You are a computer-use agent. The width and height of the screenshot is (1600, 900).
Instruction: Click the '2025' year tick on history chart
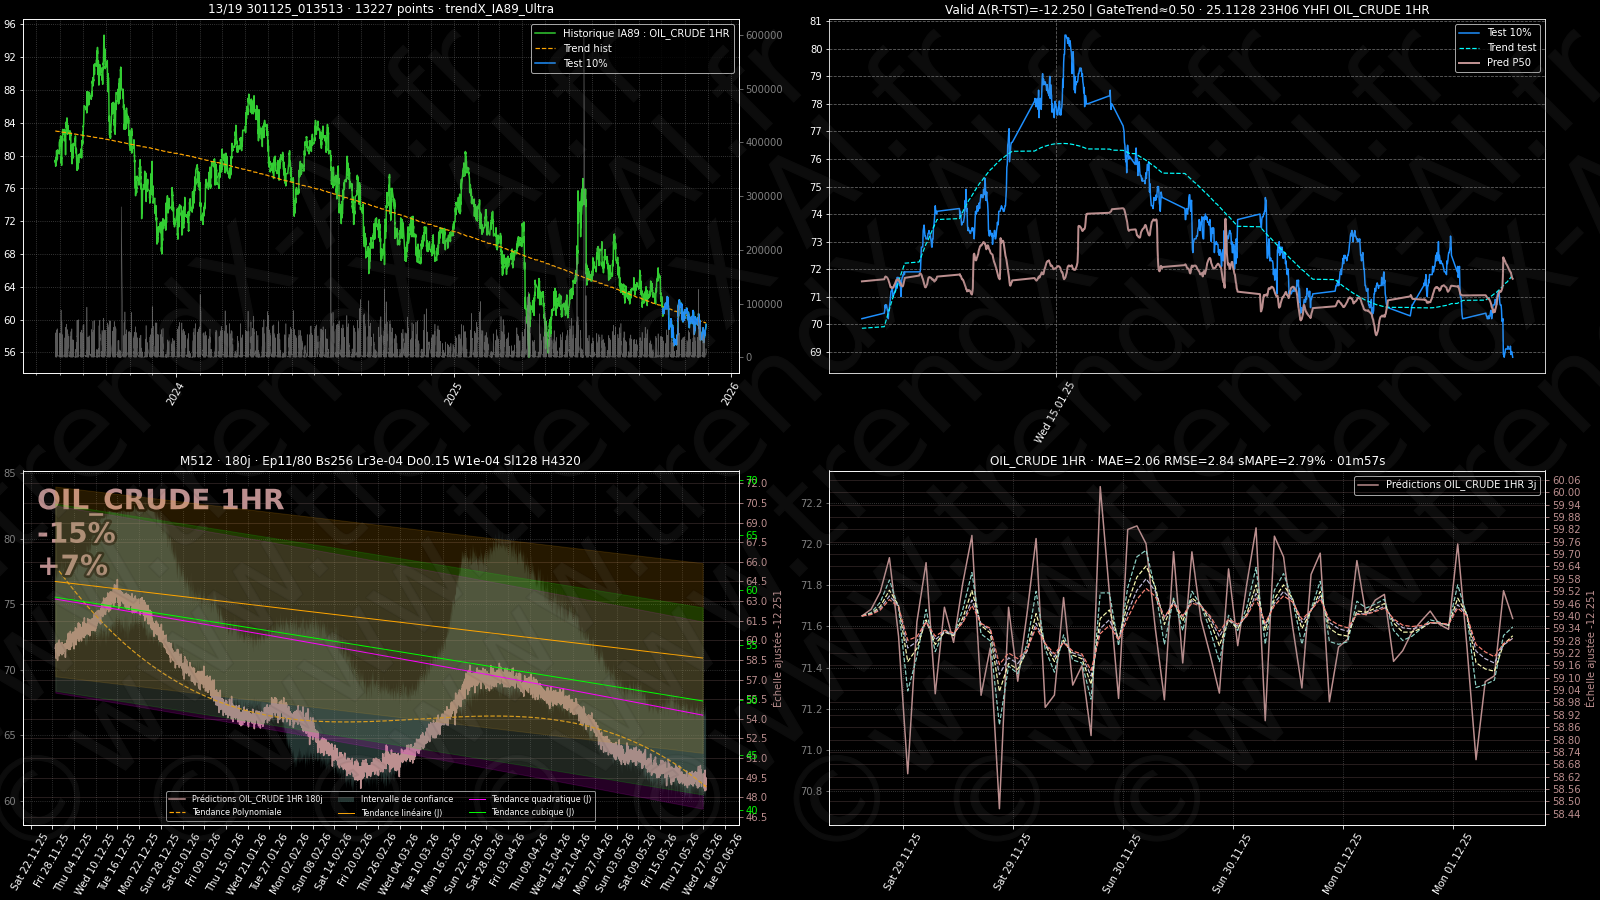click(x=453, y=394)
